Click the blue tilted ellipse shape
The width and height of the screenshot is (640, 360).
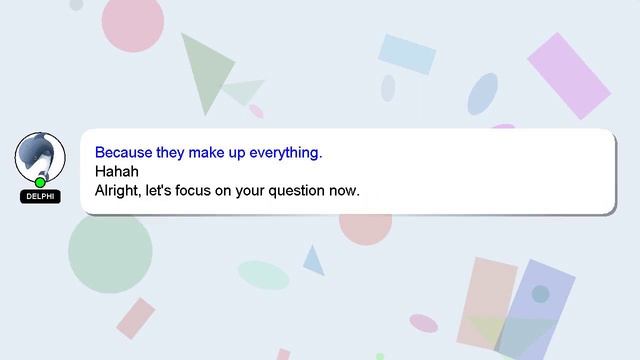[x=482, y=94]
